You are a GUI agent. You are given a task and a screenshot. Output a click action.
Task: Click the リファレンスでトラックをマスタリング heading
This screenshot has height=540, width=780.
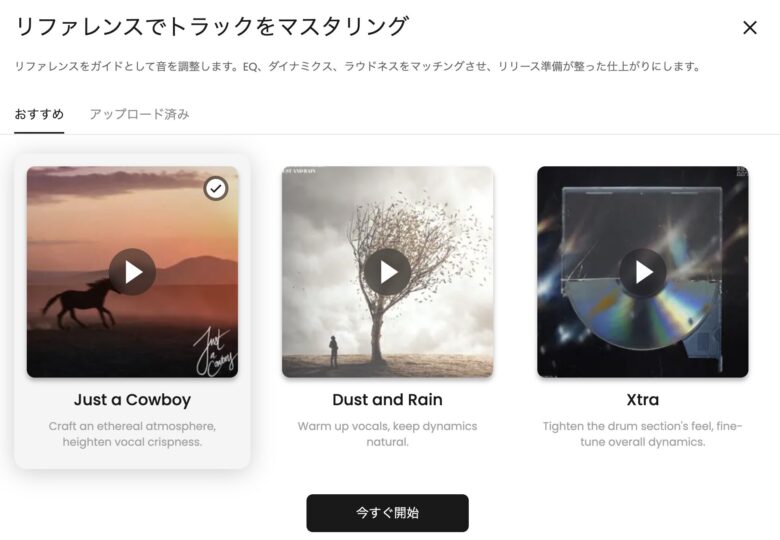click(212, 26)
